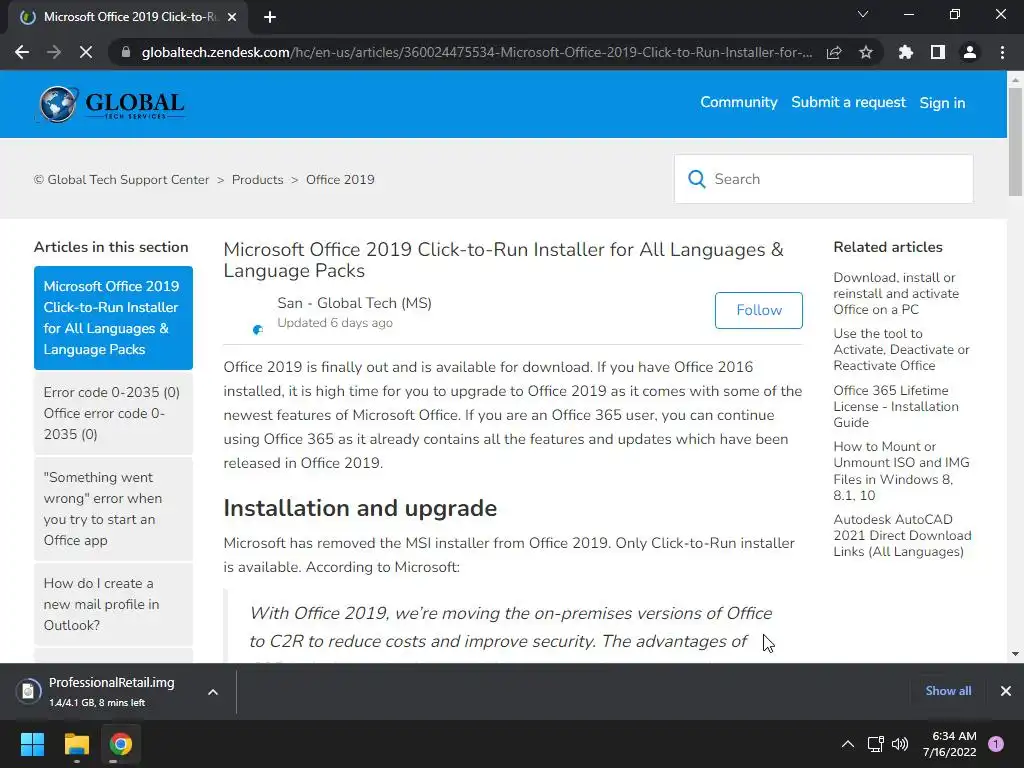Select the highlighted Click-to-Run Installer sidebar article
Screen dimensions: 1024x768
pyautogui.click(x=114, y=318)
